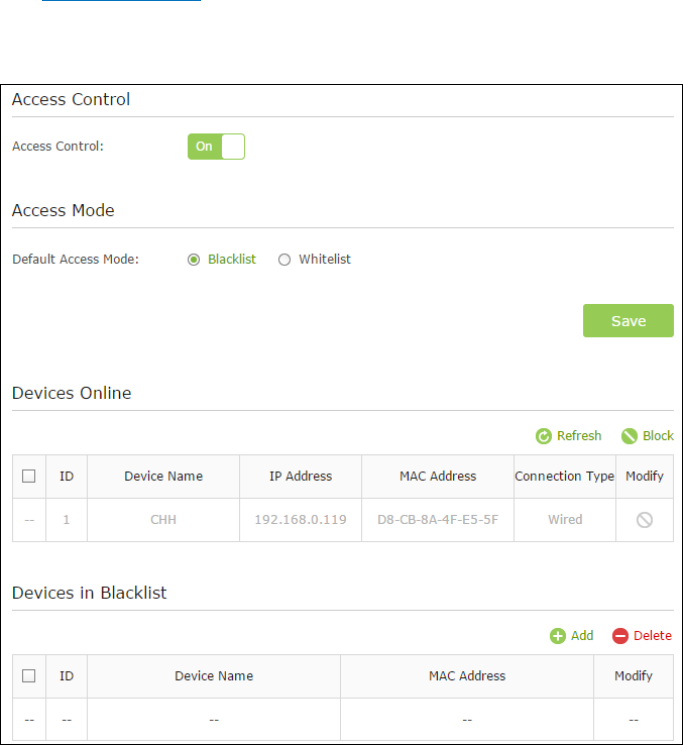
Task: Click the green Refresh icon
Action: pos(543,436)
